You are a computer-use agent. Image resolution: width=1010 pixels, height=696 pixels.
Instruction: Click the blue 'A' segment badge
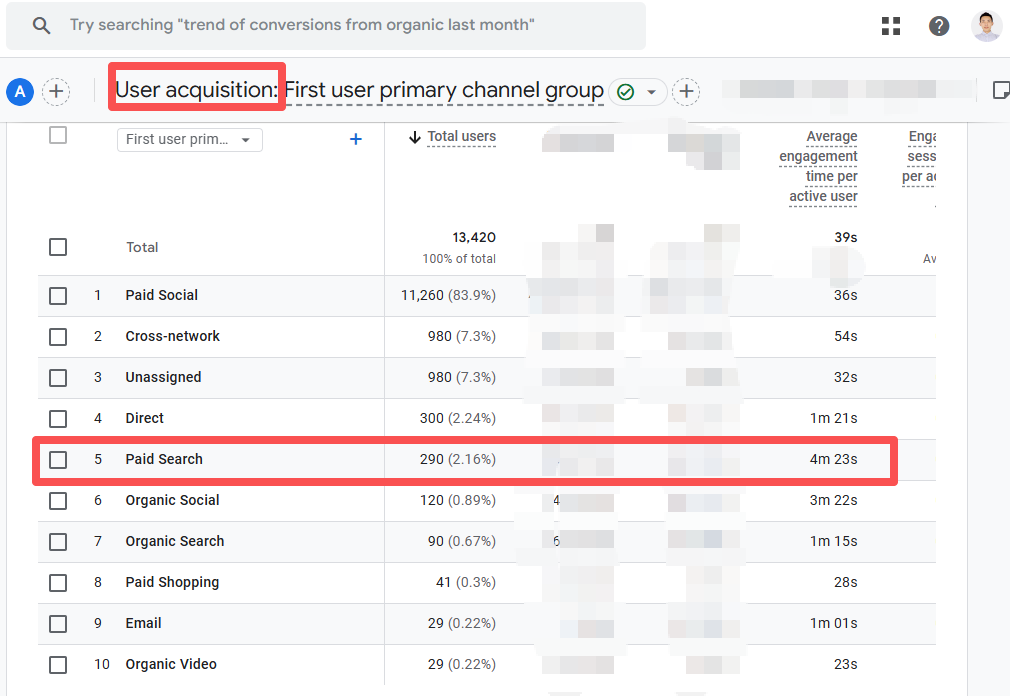pyautogui.click(x=20, y=92)
